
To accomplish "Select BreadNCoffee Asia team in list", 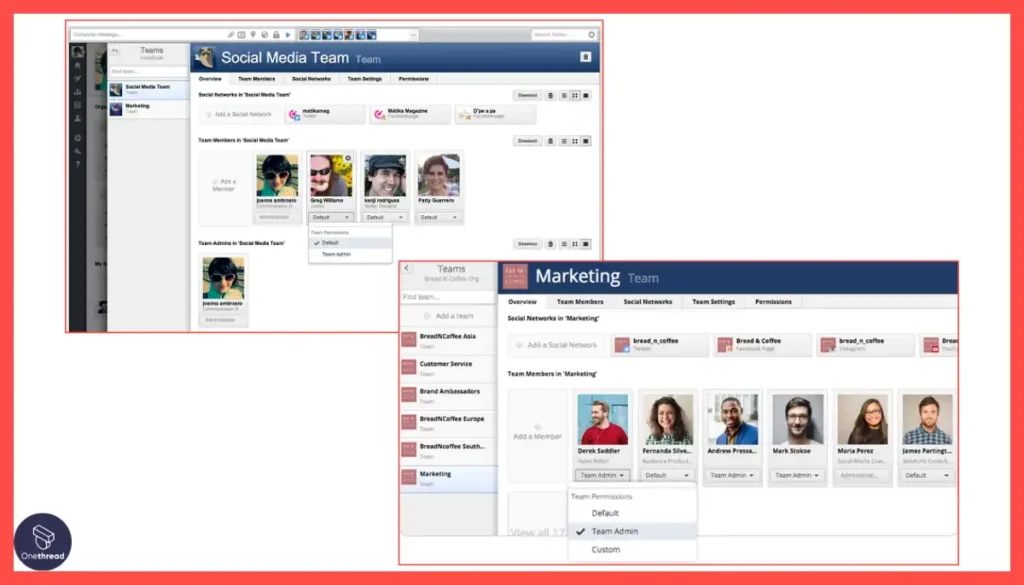I will pos(449,340).
